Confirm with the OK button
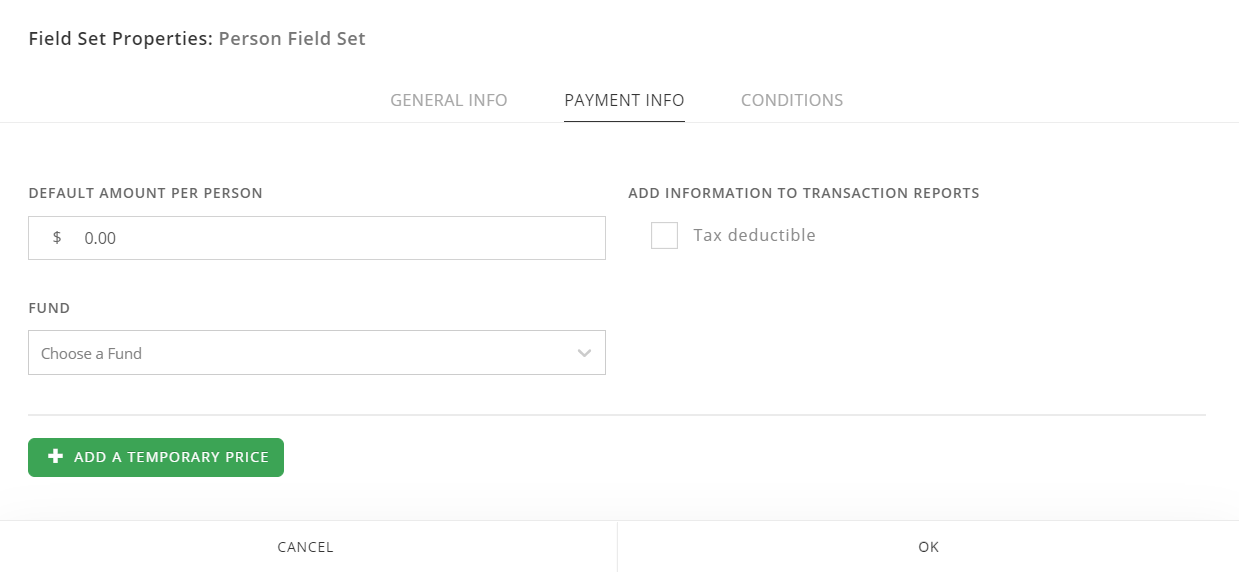The height and width of the screenshot is (572, 1239). point(928,547)
